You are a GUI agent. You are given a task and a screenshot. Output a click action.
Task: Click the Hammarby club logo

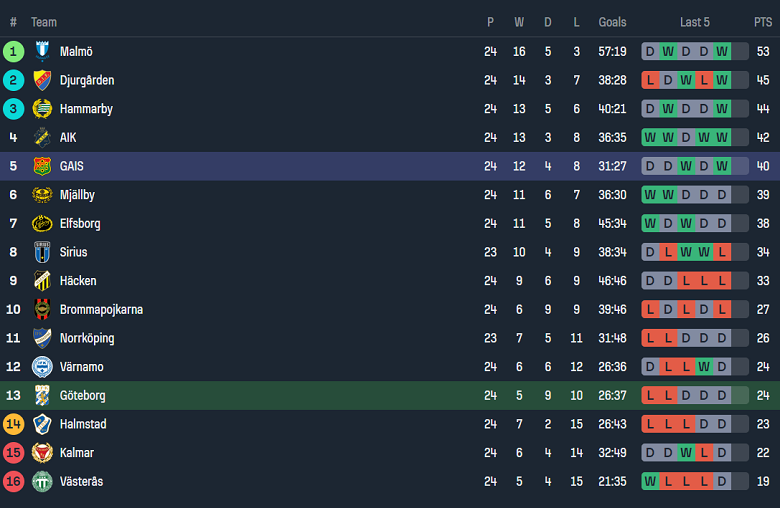tap(42, 109)
